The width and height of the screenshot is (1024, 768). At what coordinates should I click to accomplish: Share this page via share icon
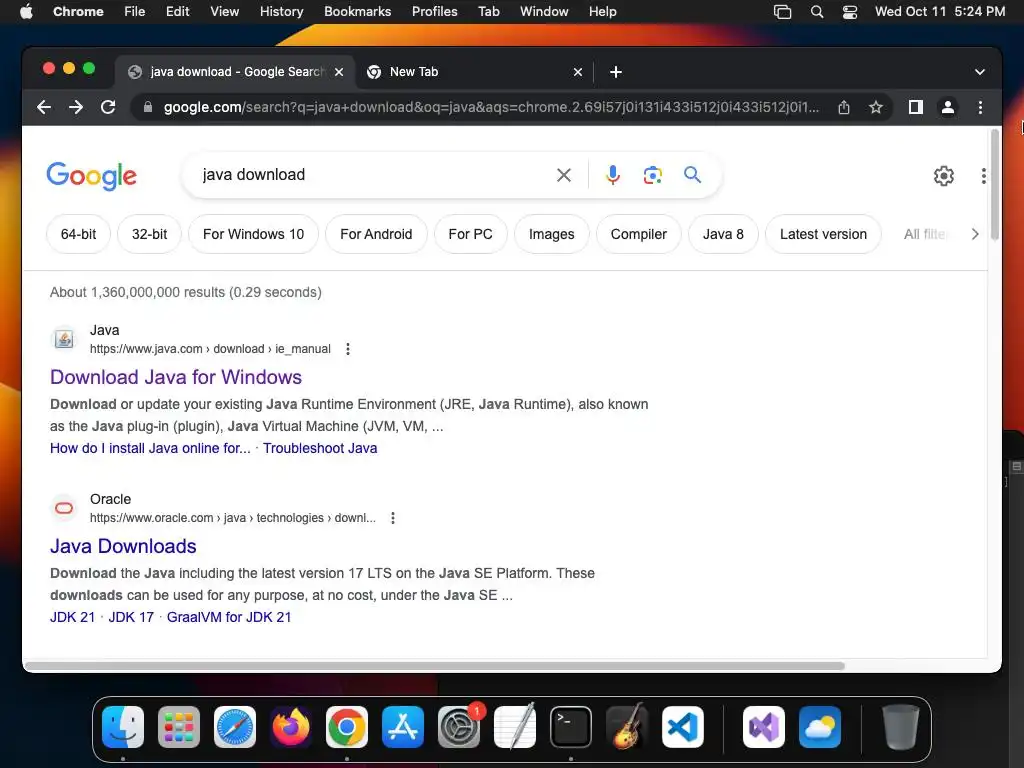[x=844, y=107]
